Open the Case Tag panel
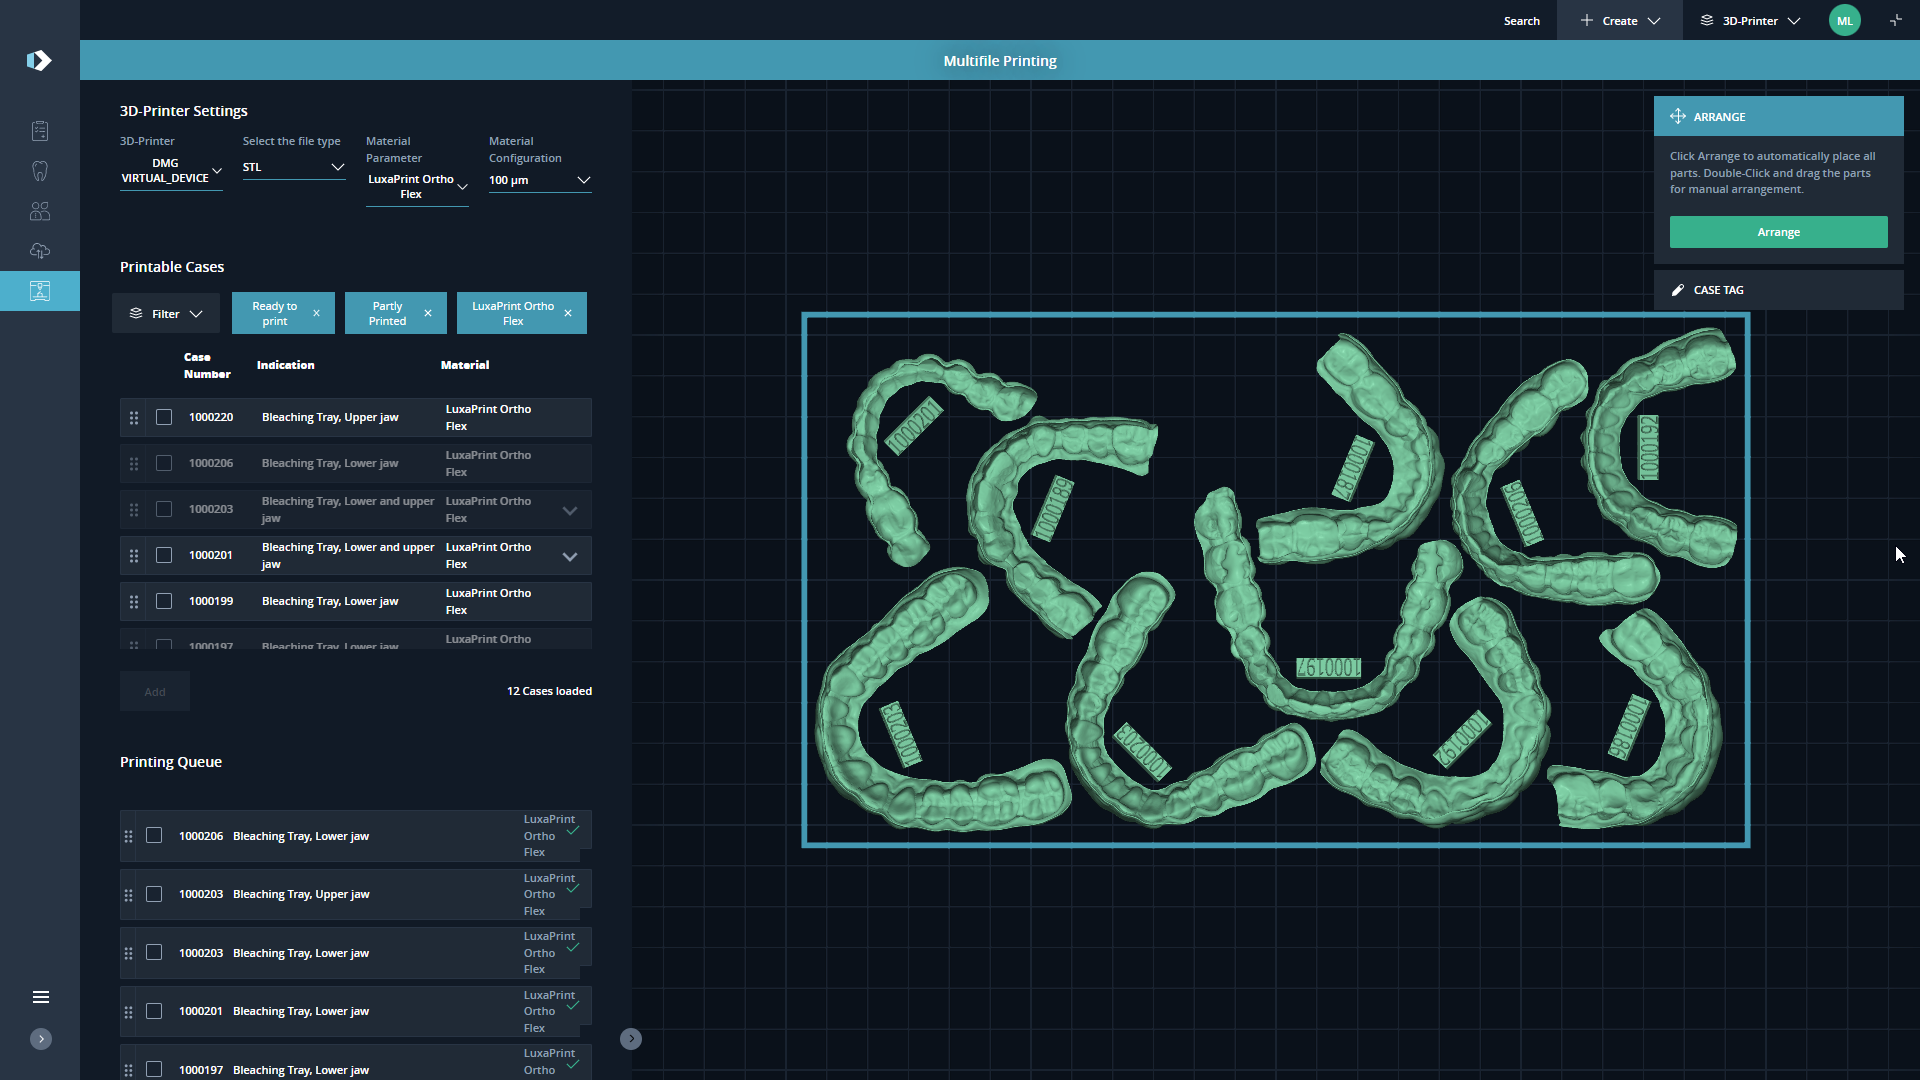This screenshot has width=1920, height=1080. pos(1778,290)
